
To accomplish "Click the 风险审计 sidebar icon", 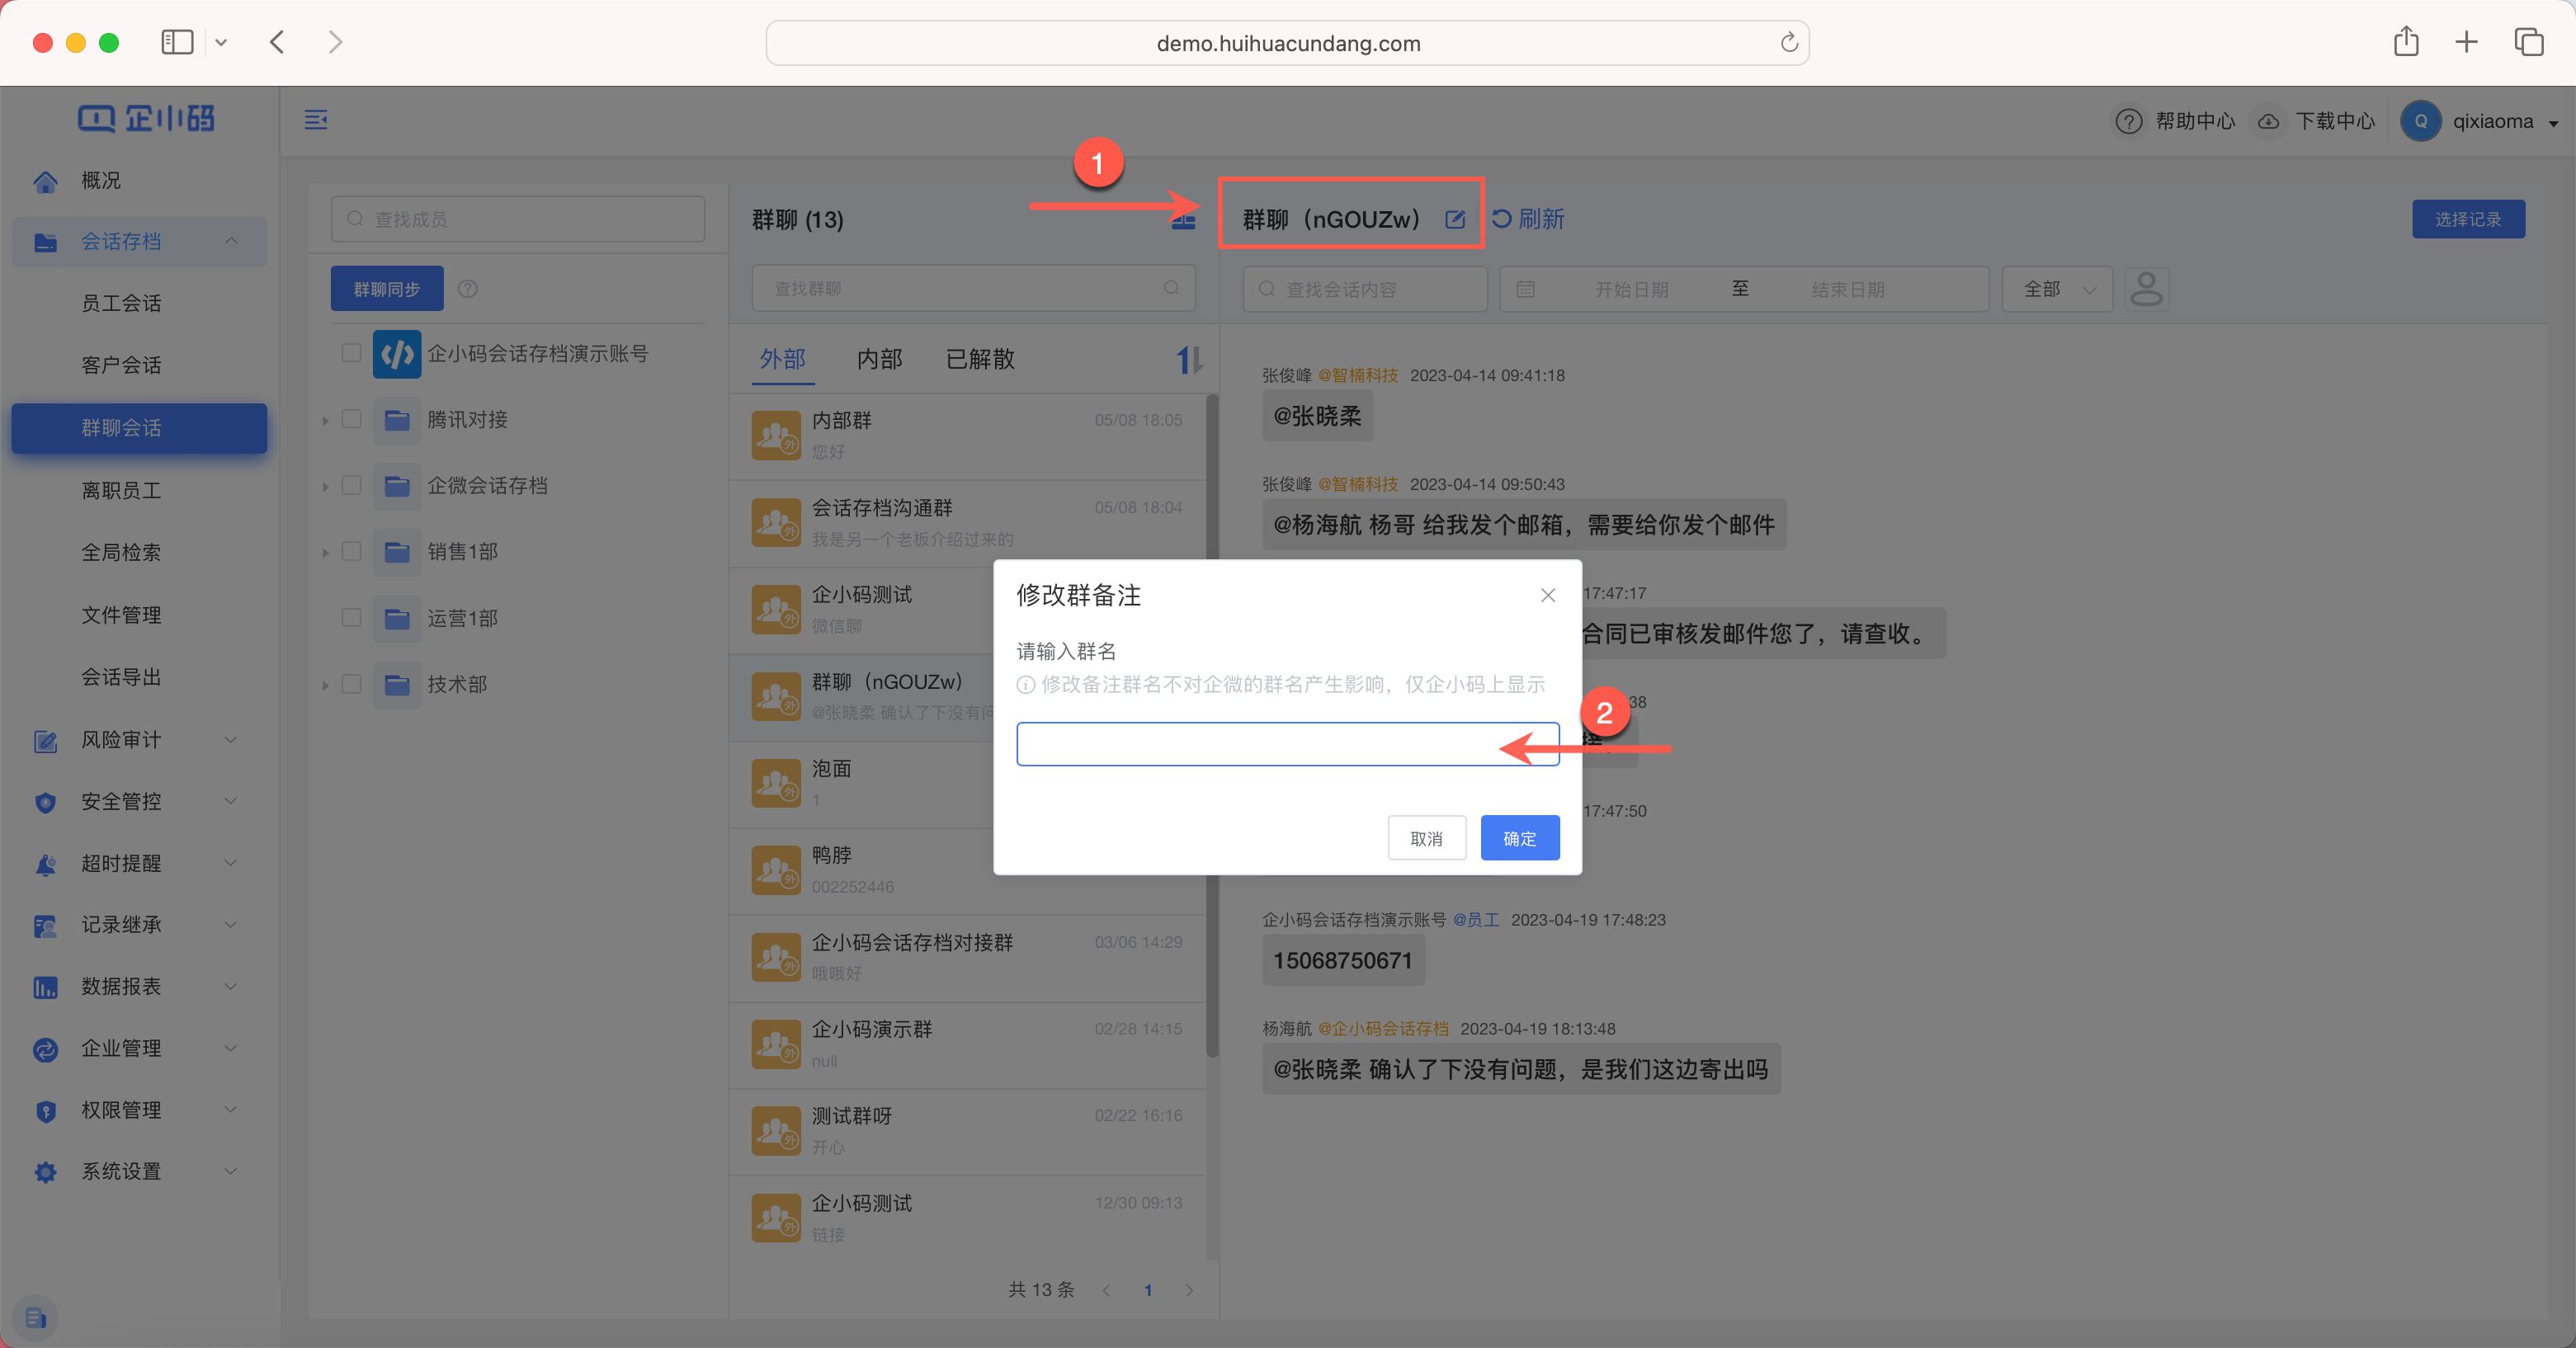I will 45,741.
